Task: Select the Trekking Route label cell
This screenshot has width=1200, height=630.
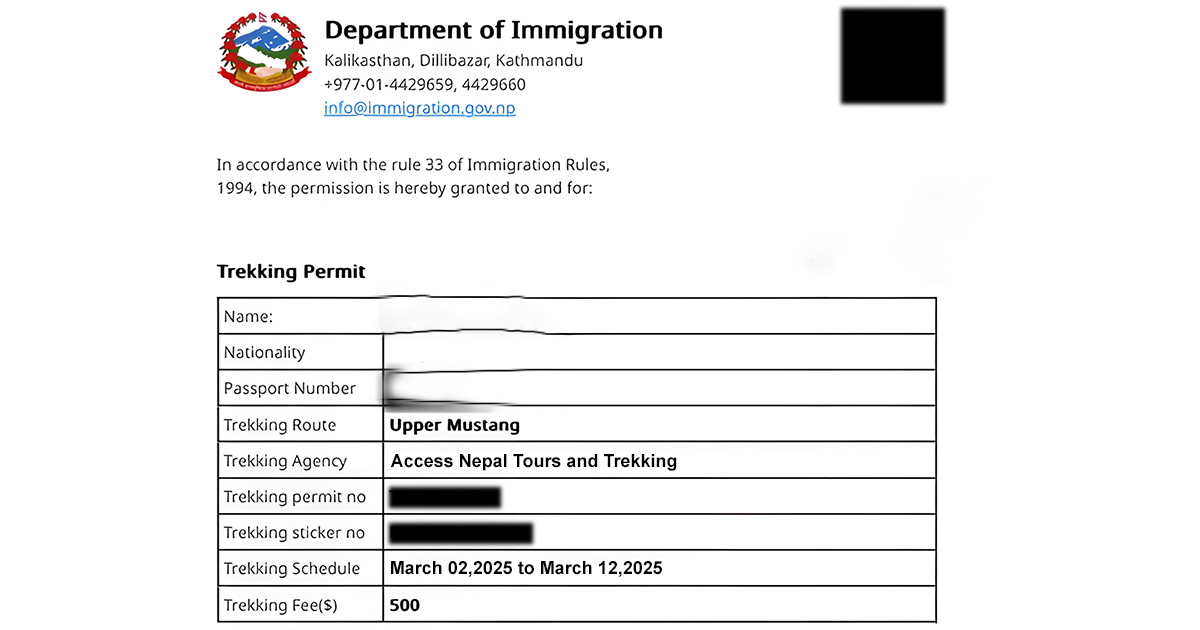Action: click(x=280, y=425)
